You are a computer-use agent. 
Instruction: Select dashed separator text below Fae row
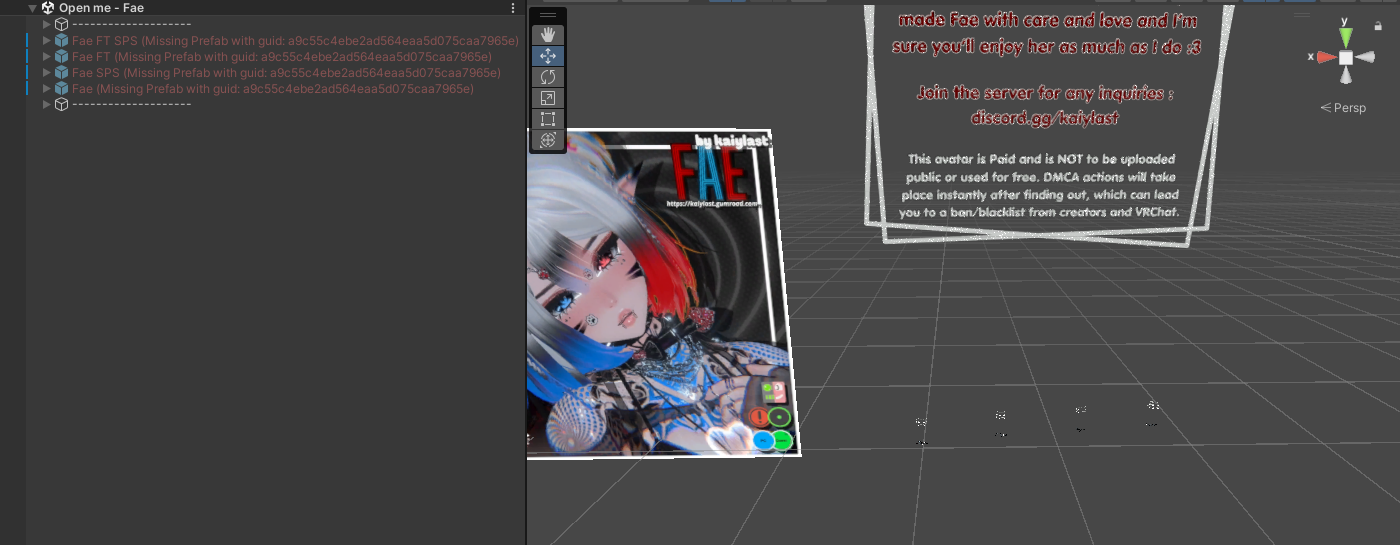coord(131,104)
